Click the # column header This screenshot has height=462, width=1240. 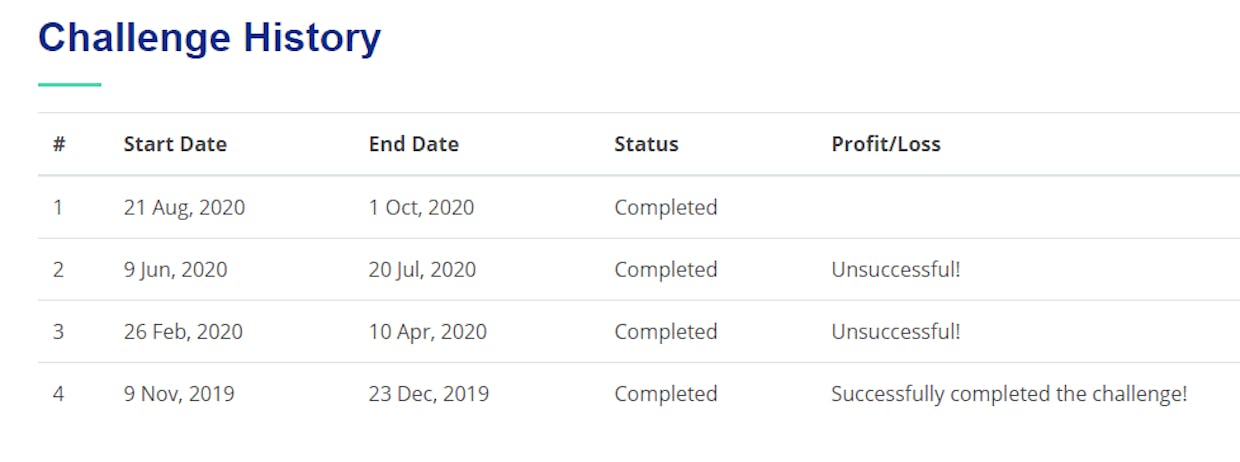click(x=59, y=144)
